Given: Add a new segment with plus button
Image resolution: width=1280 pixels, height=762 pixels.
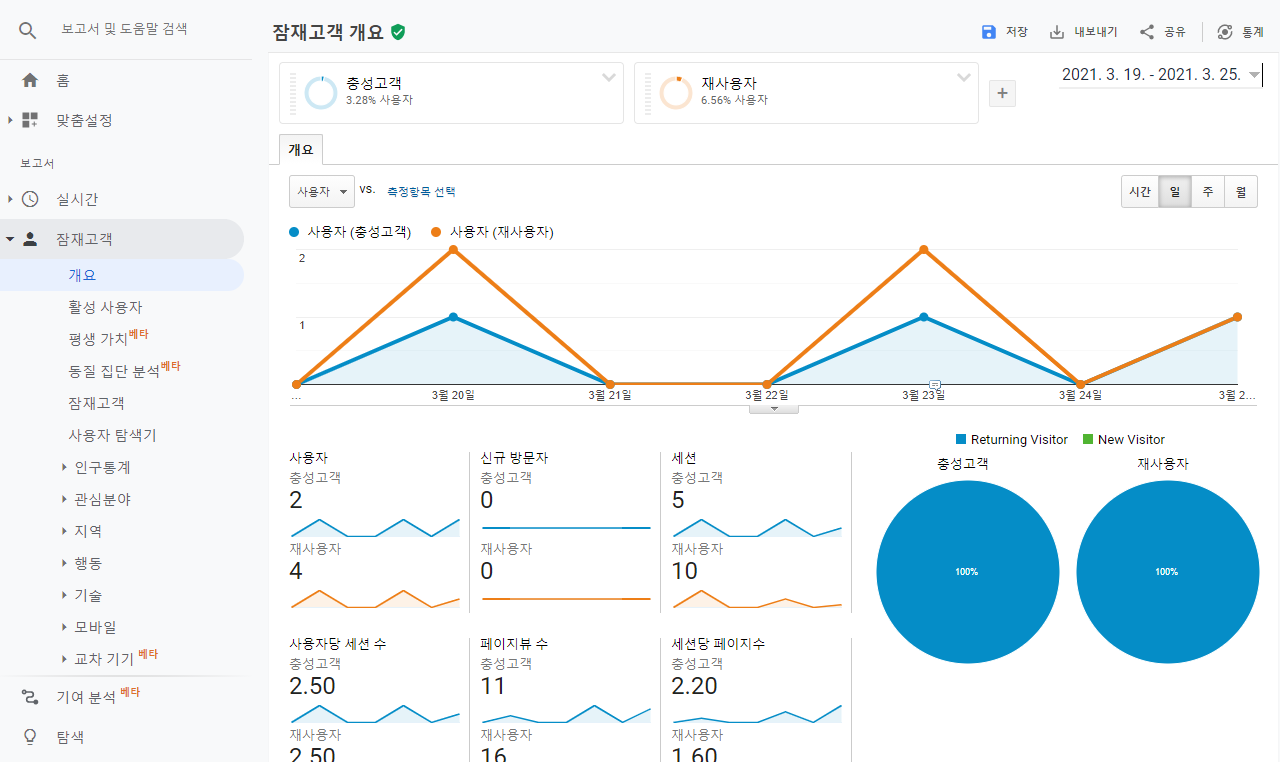Looking at the screenshot, I should [1002, 93].
